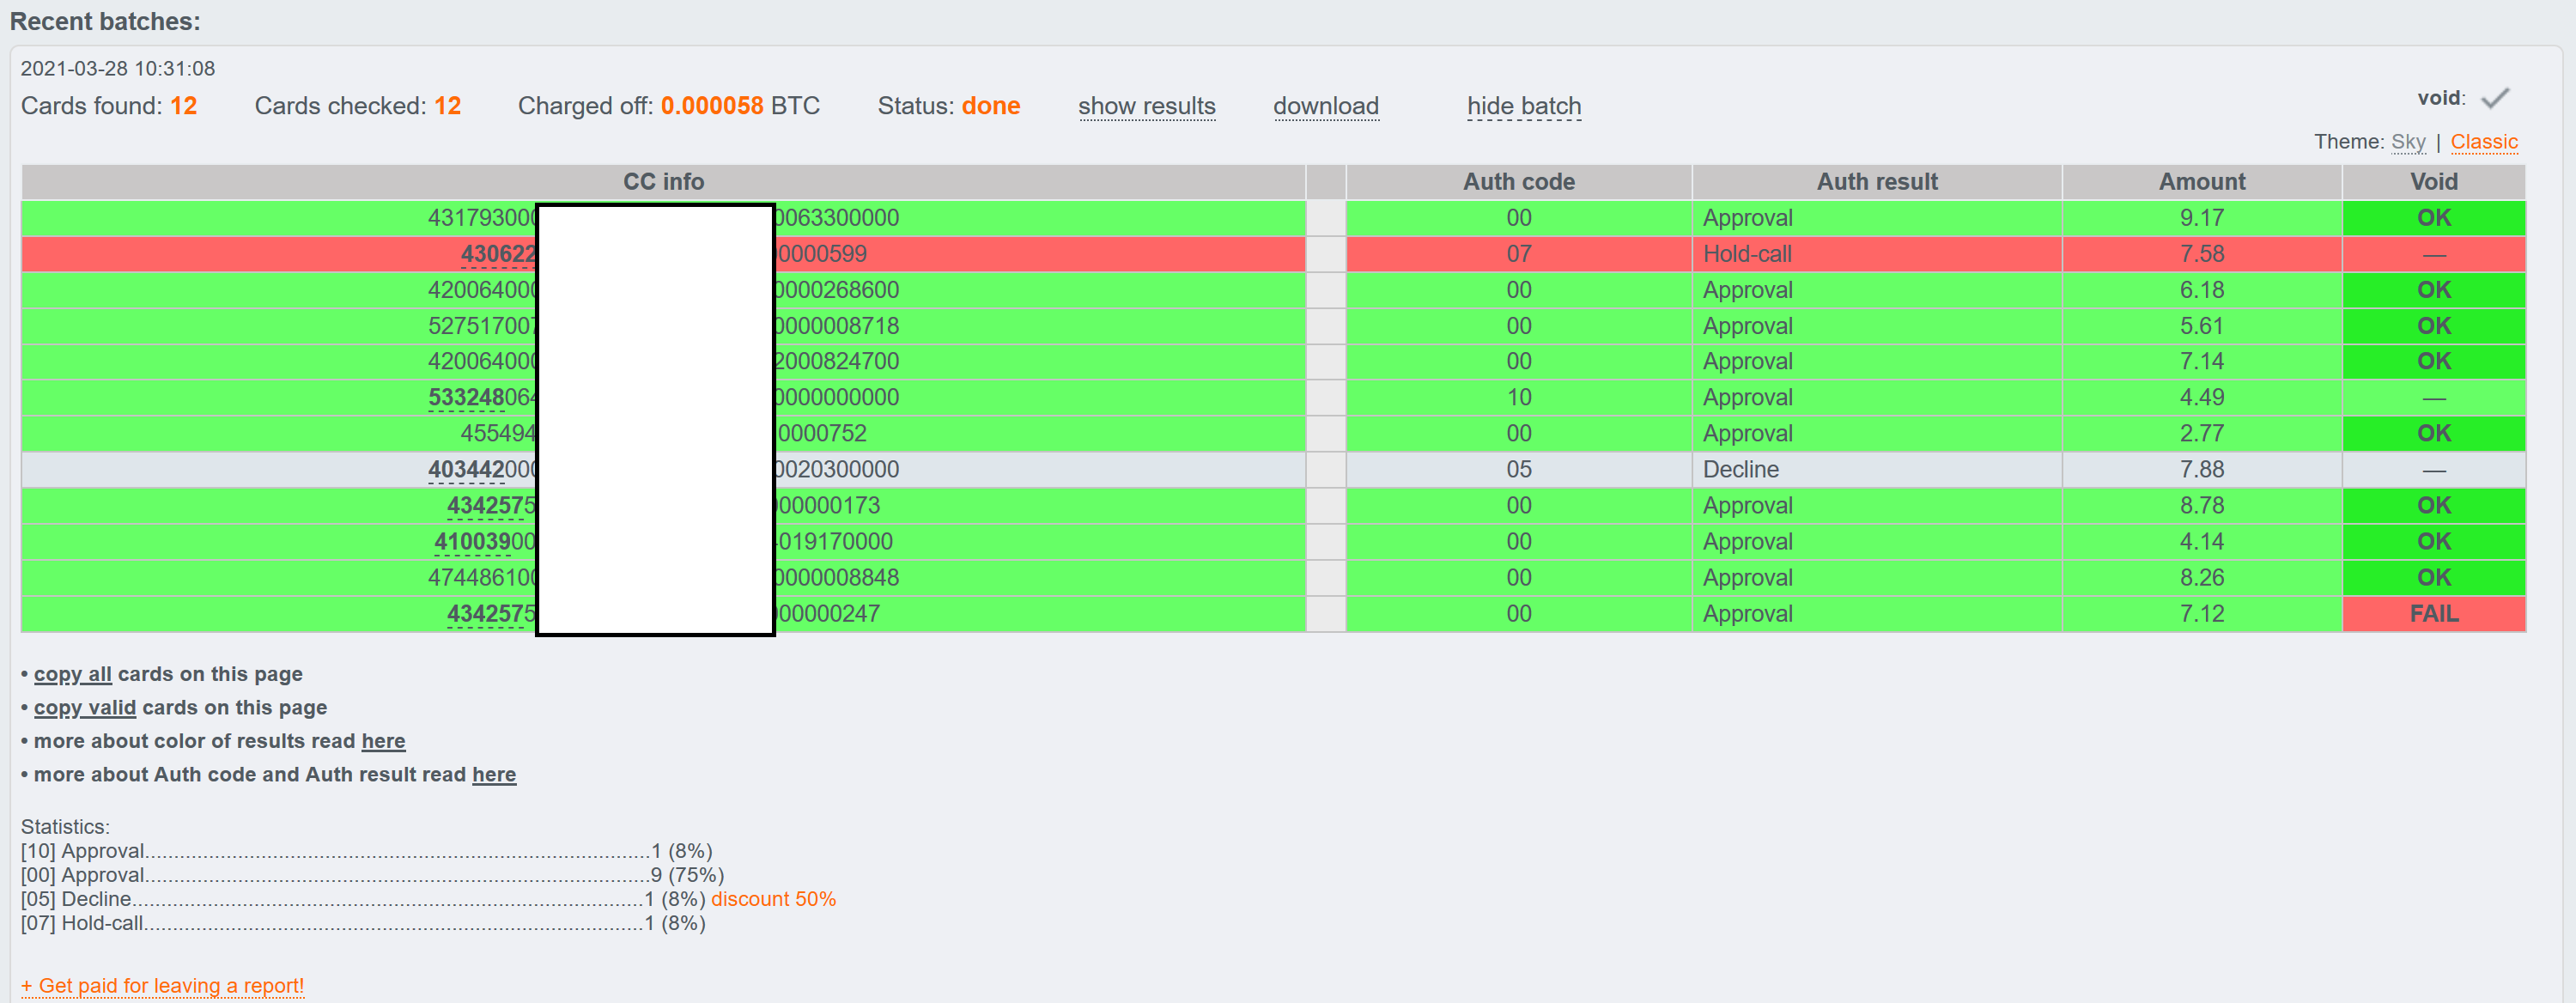Open the Auth code and result help link
Screen dimensions: 2576x1003
494,774
